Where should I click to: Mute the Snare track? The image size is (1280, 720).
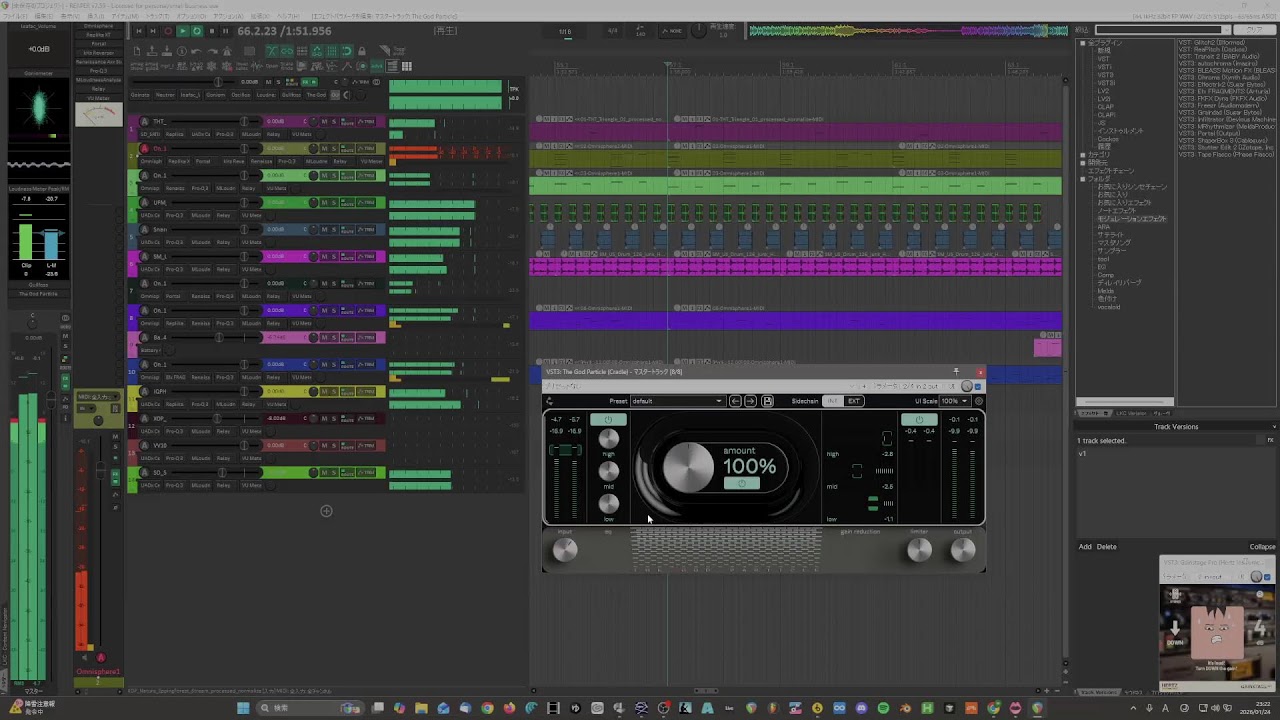click(x=324, y=229)
